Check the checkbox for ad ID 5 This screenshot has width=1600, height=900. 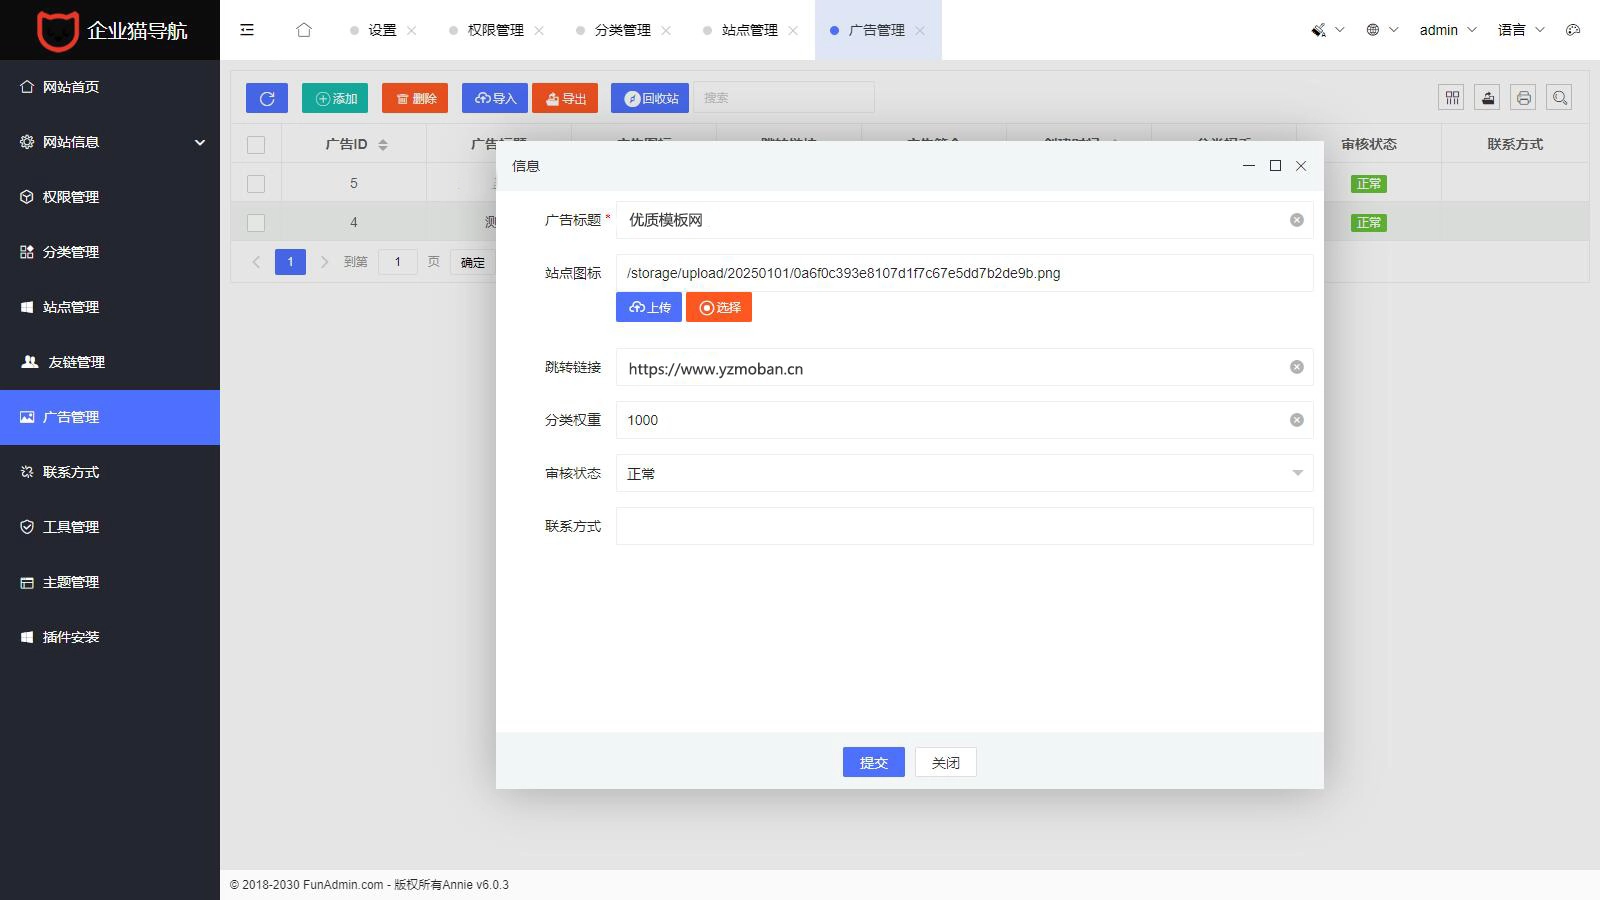256,183
